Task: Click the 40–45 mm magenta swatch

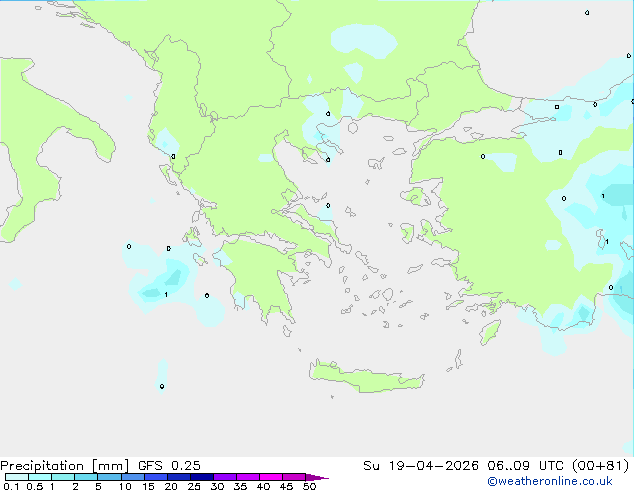Action: [x=271, y=477]
